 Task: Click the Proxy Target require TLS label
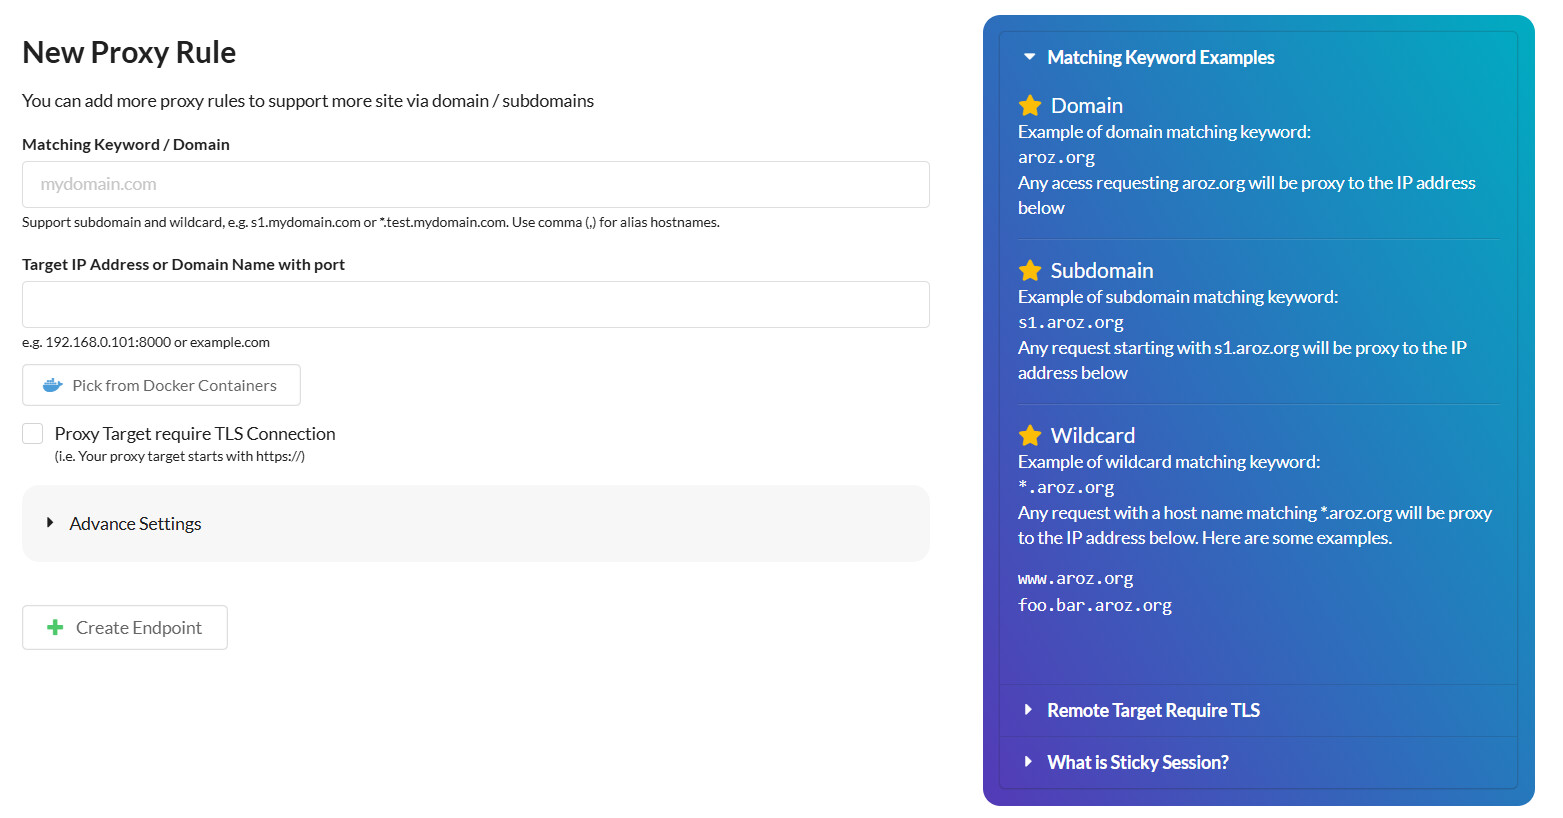tap(195, 433)
